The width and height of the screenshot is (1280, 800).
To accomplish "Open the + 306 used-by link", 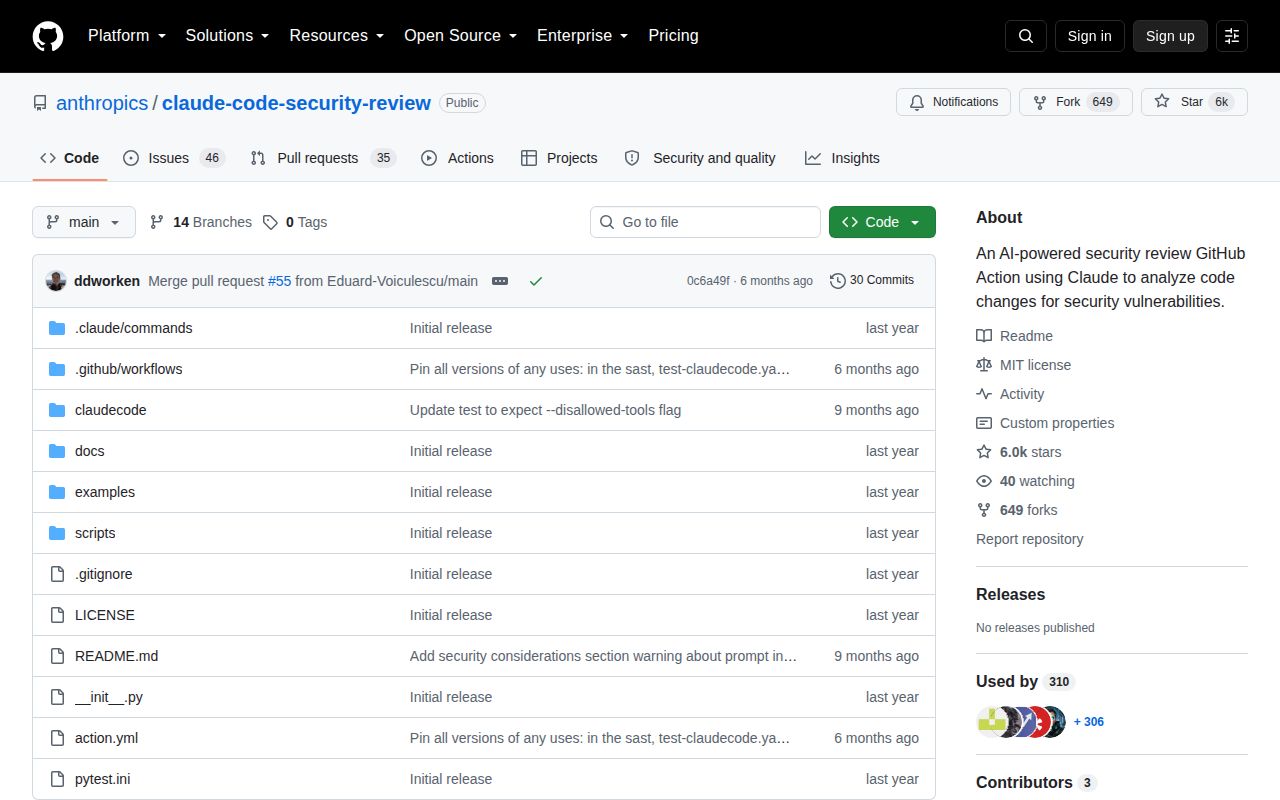I will pos(1089,722).
